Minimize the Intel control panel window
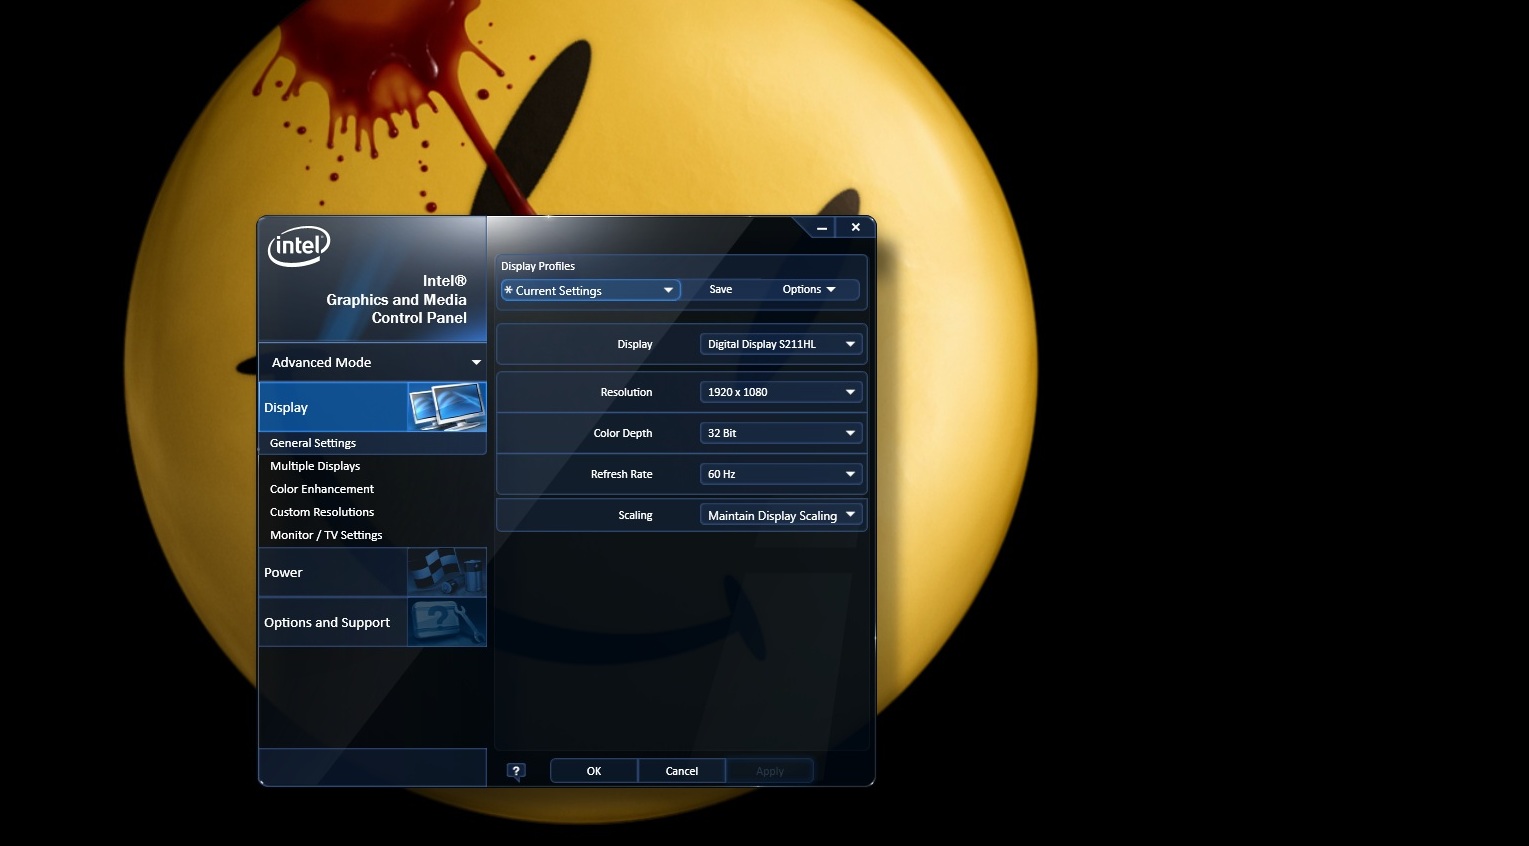1529x846 pixels. (x=821, y=228)
